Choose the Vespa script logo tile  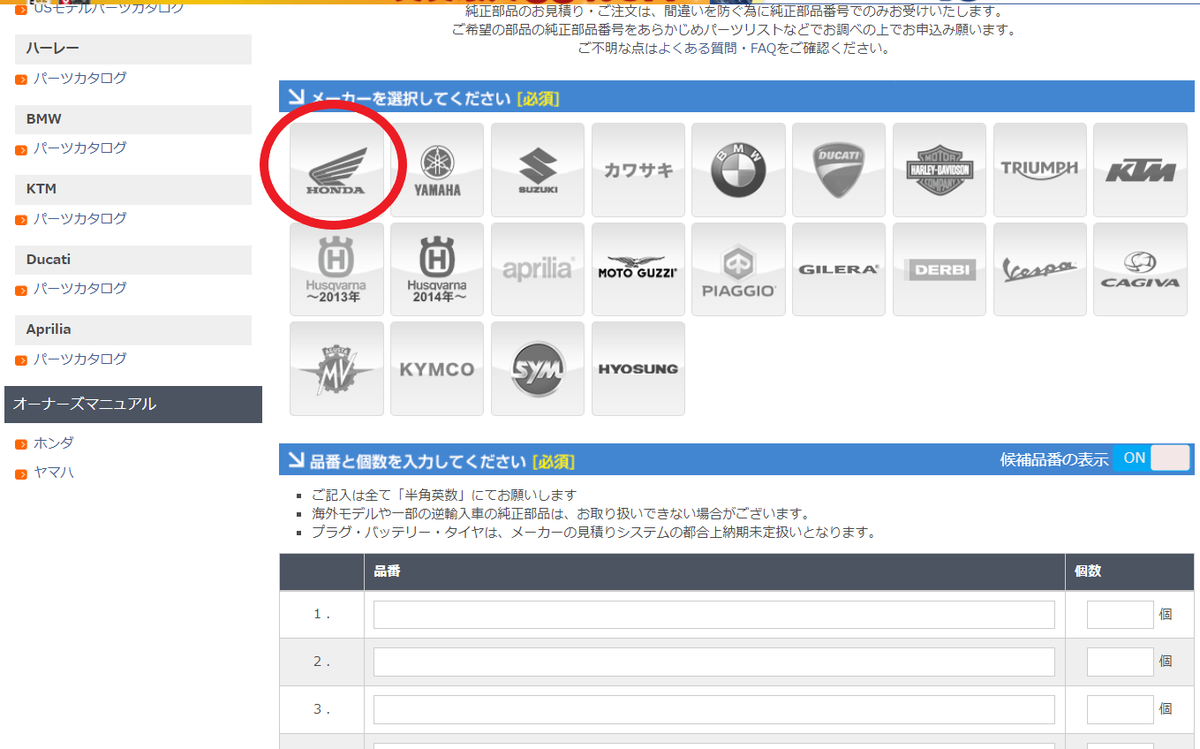[1040, 269]
